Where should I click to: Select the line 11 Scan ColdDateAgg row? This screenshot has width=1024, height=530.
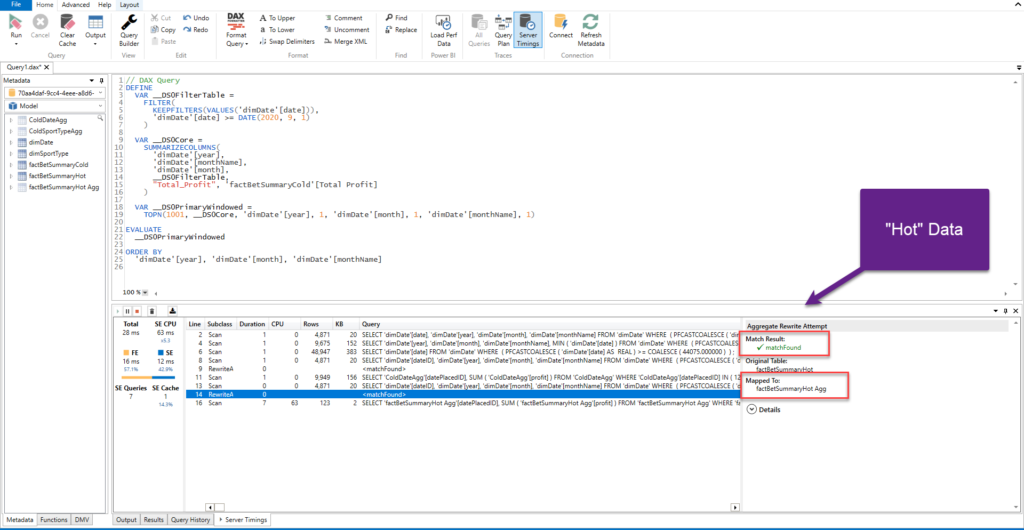[x=462, y=376]
